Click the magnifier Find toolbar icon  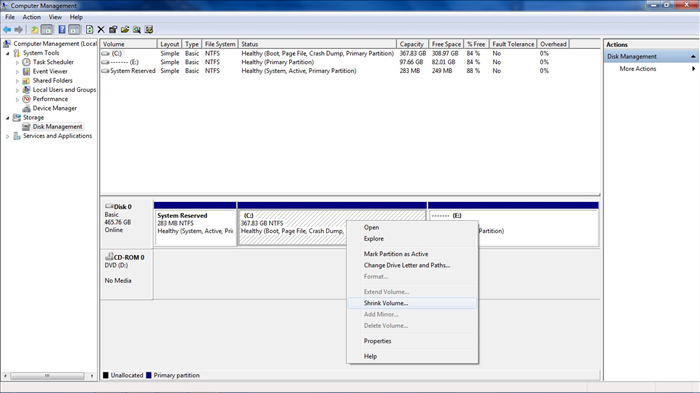(x=137, y=29)
